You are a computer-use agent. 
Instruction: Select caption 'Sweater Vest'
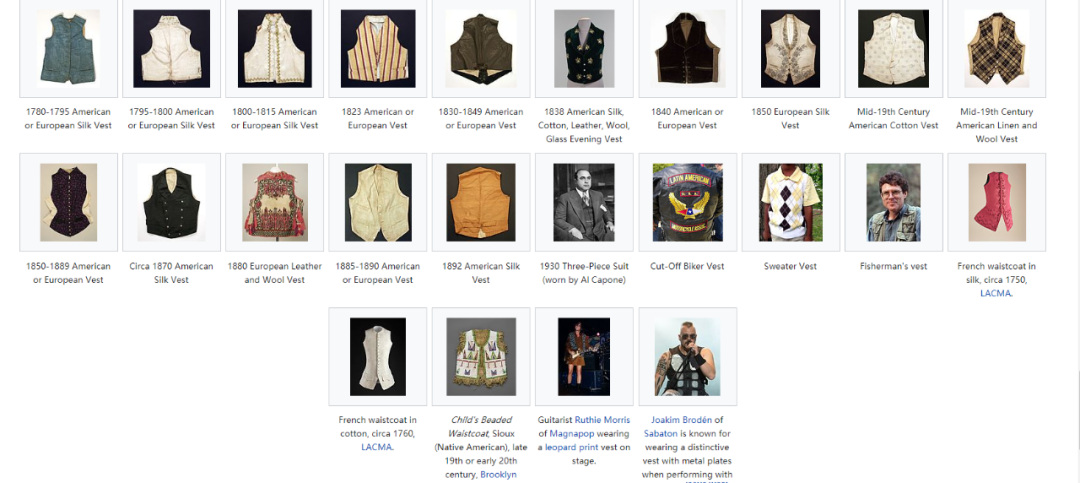[x=790, y=266]
